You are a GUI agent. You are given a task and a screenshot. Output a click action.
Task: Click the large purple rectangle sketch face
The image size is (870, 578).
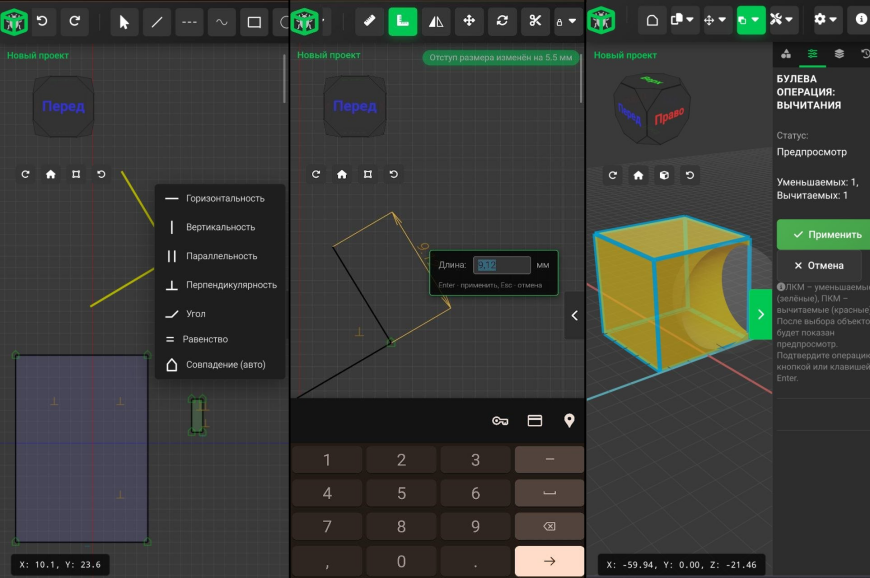click(x=82, y=448)
